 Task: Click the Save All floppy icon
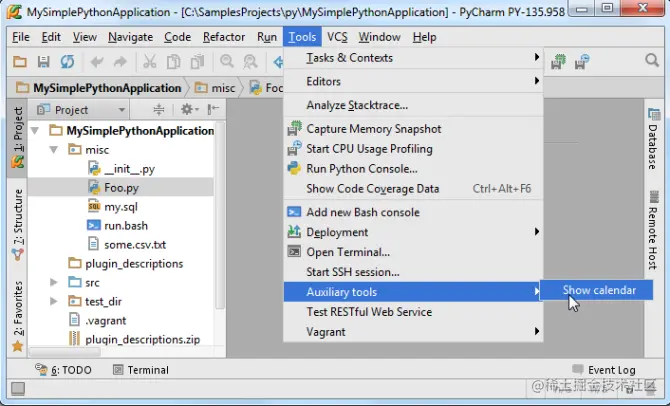pyautogui.click(x=43, y=62)
